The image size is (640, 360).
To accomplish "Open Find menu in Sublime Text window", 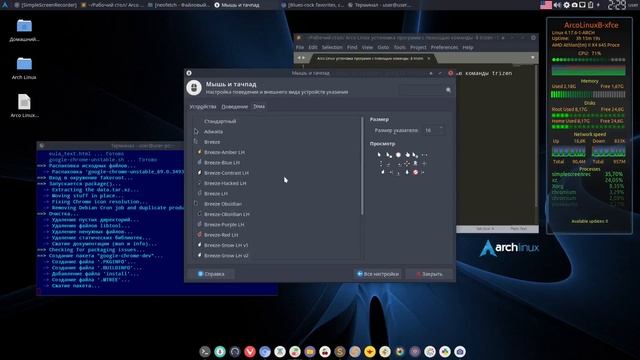I will pos(352,47).
